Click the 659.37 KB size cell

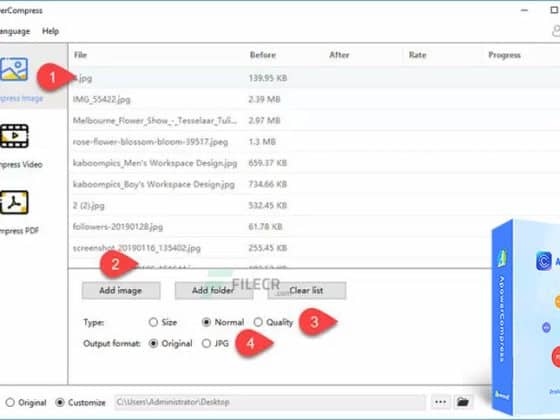point(268,163)
